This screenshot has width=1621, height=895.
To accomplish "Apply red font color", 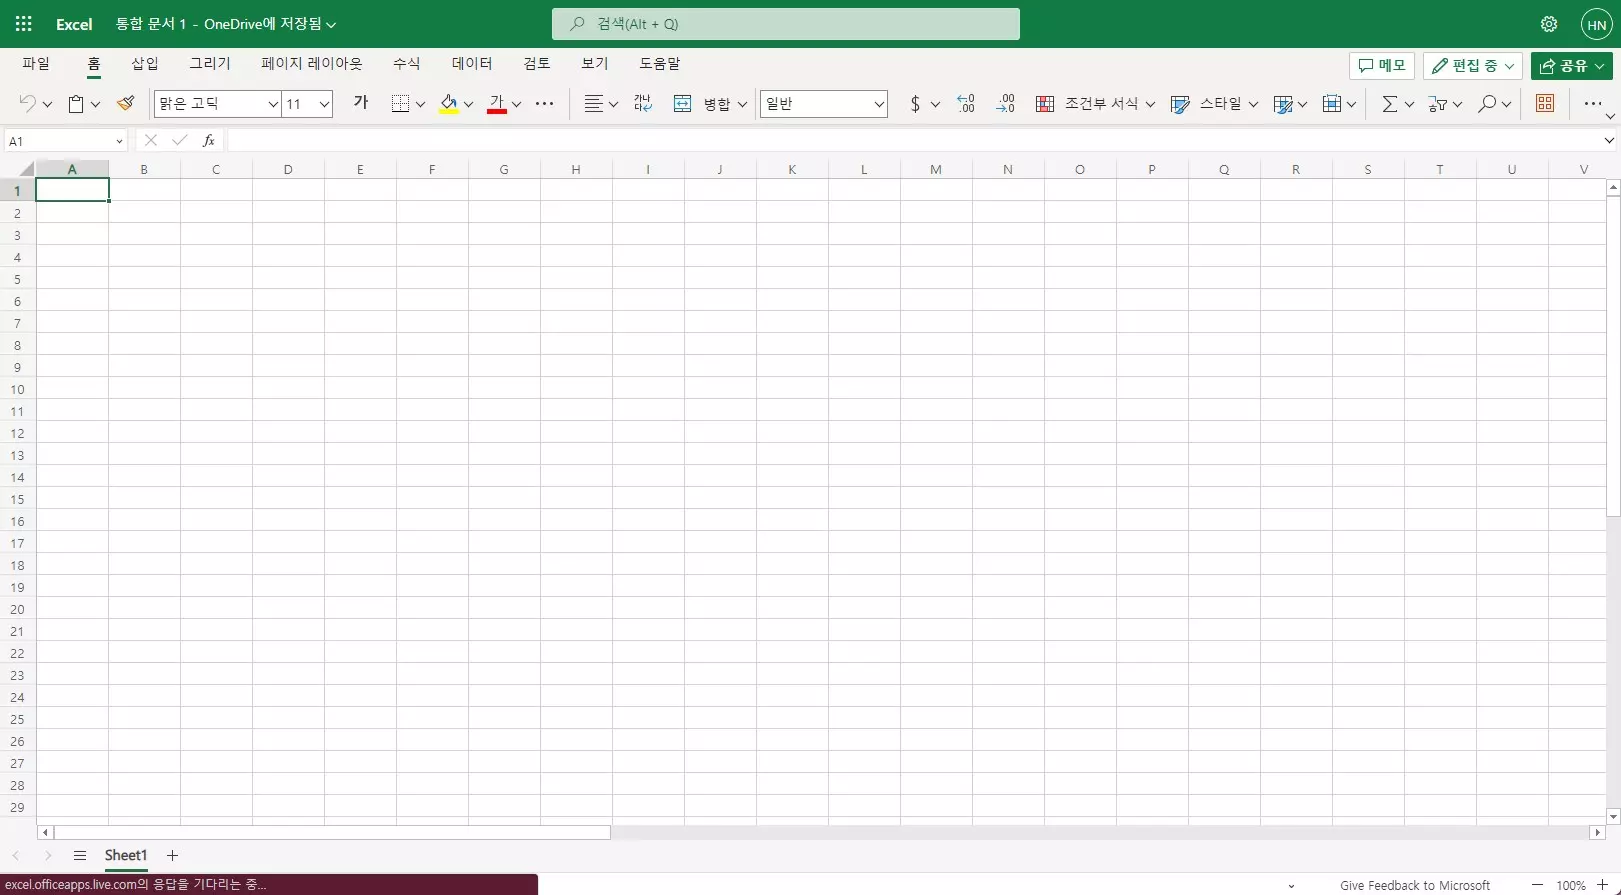I will pos(497,103).
